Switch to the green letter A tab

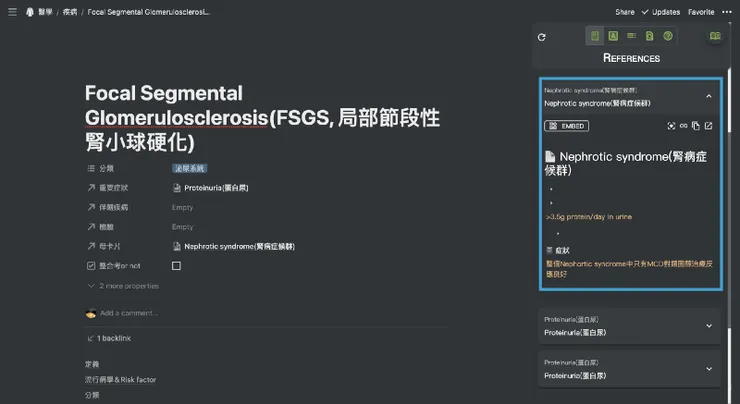click(x=613, y=36)
